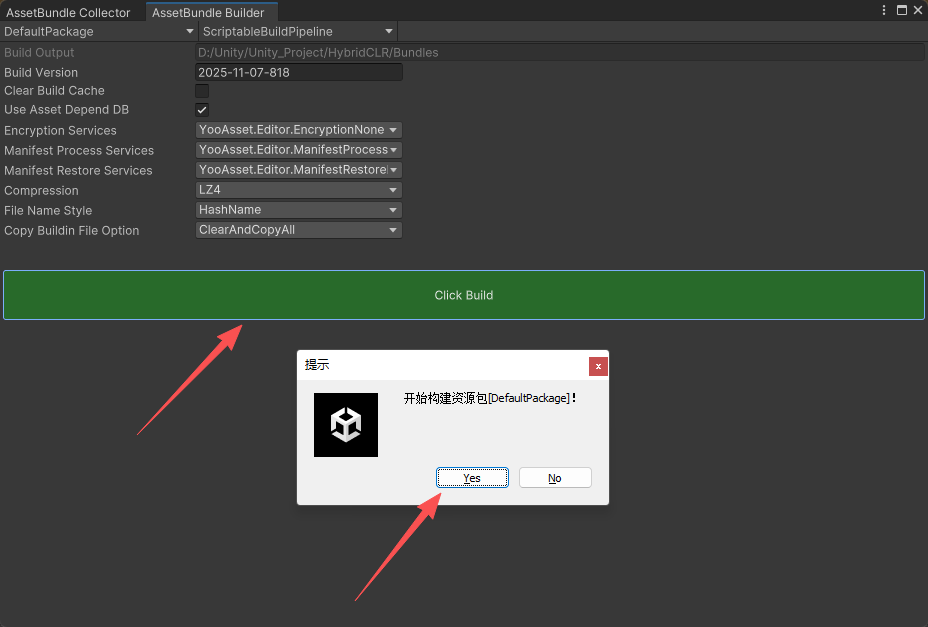
Task: Open the Copy Buildin File Option dropdown
Action: (x=298, y=230)
